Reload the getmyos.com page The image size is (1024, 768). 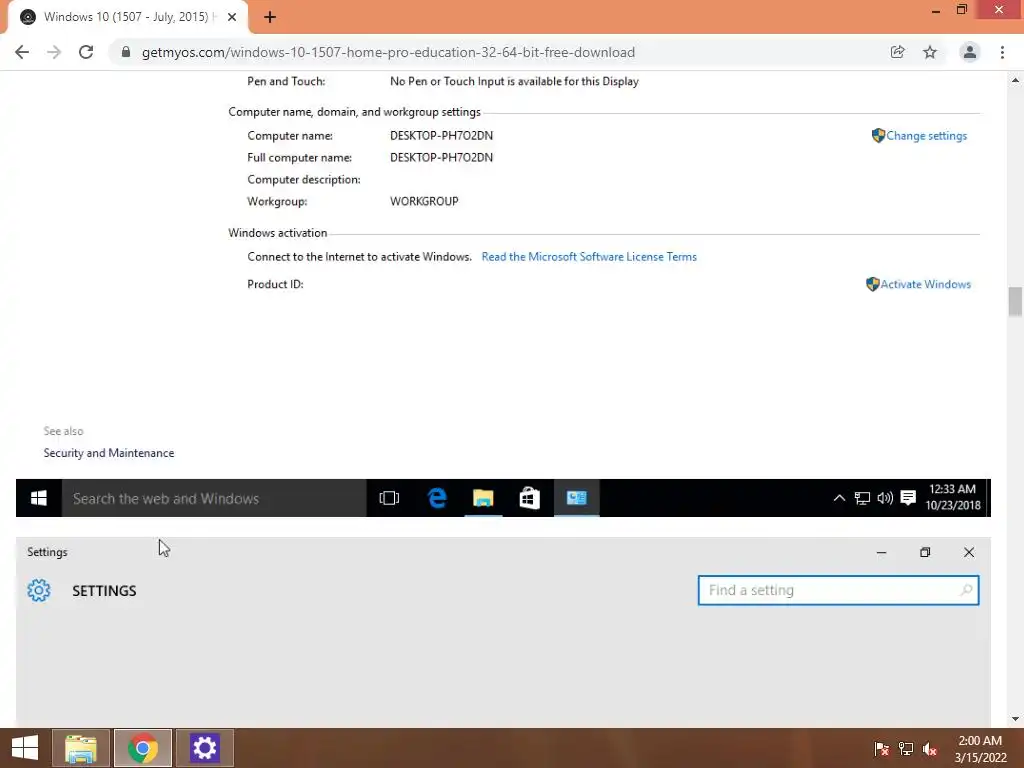pyautogui.click(x=86, y=52)
